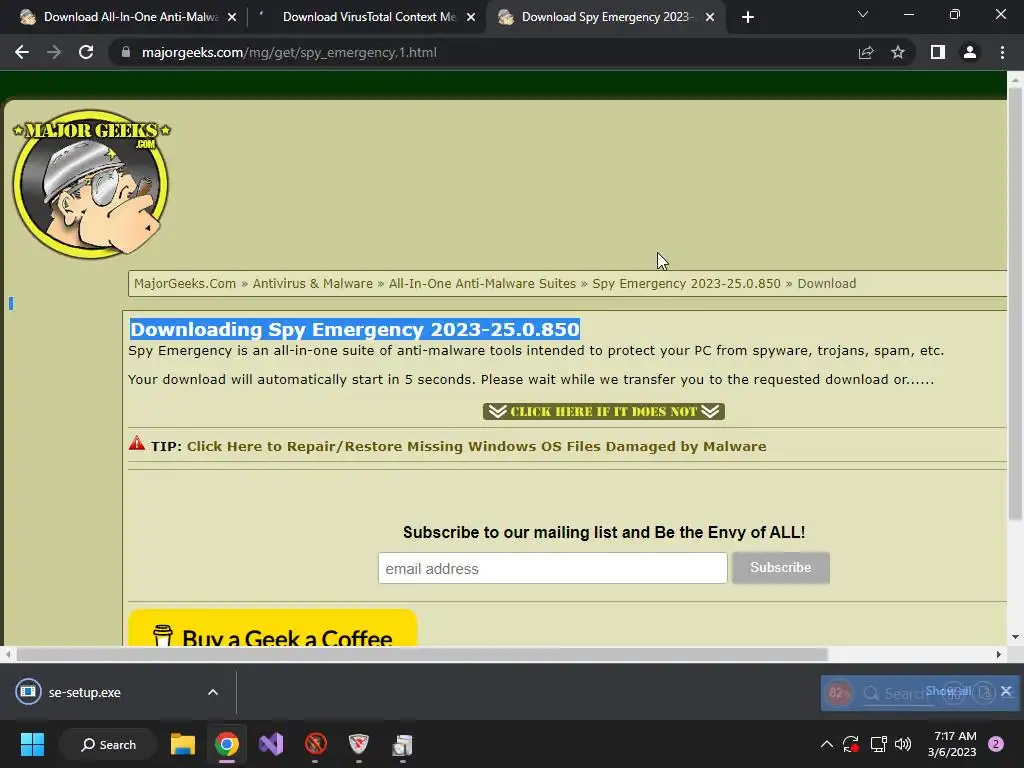
Task: Open network tray icon
Action: tap(878, 744)
